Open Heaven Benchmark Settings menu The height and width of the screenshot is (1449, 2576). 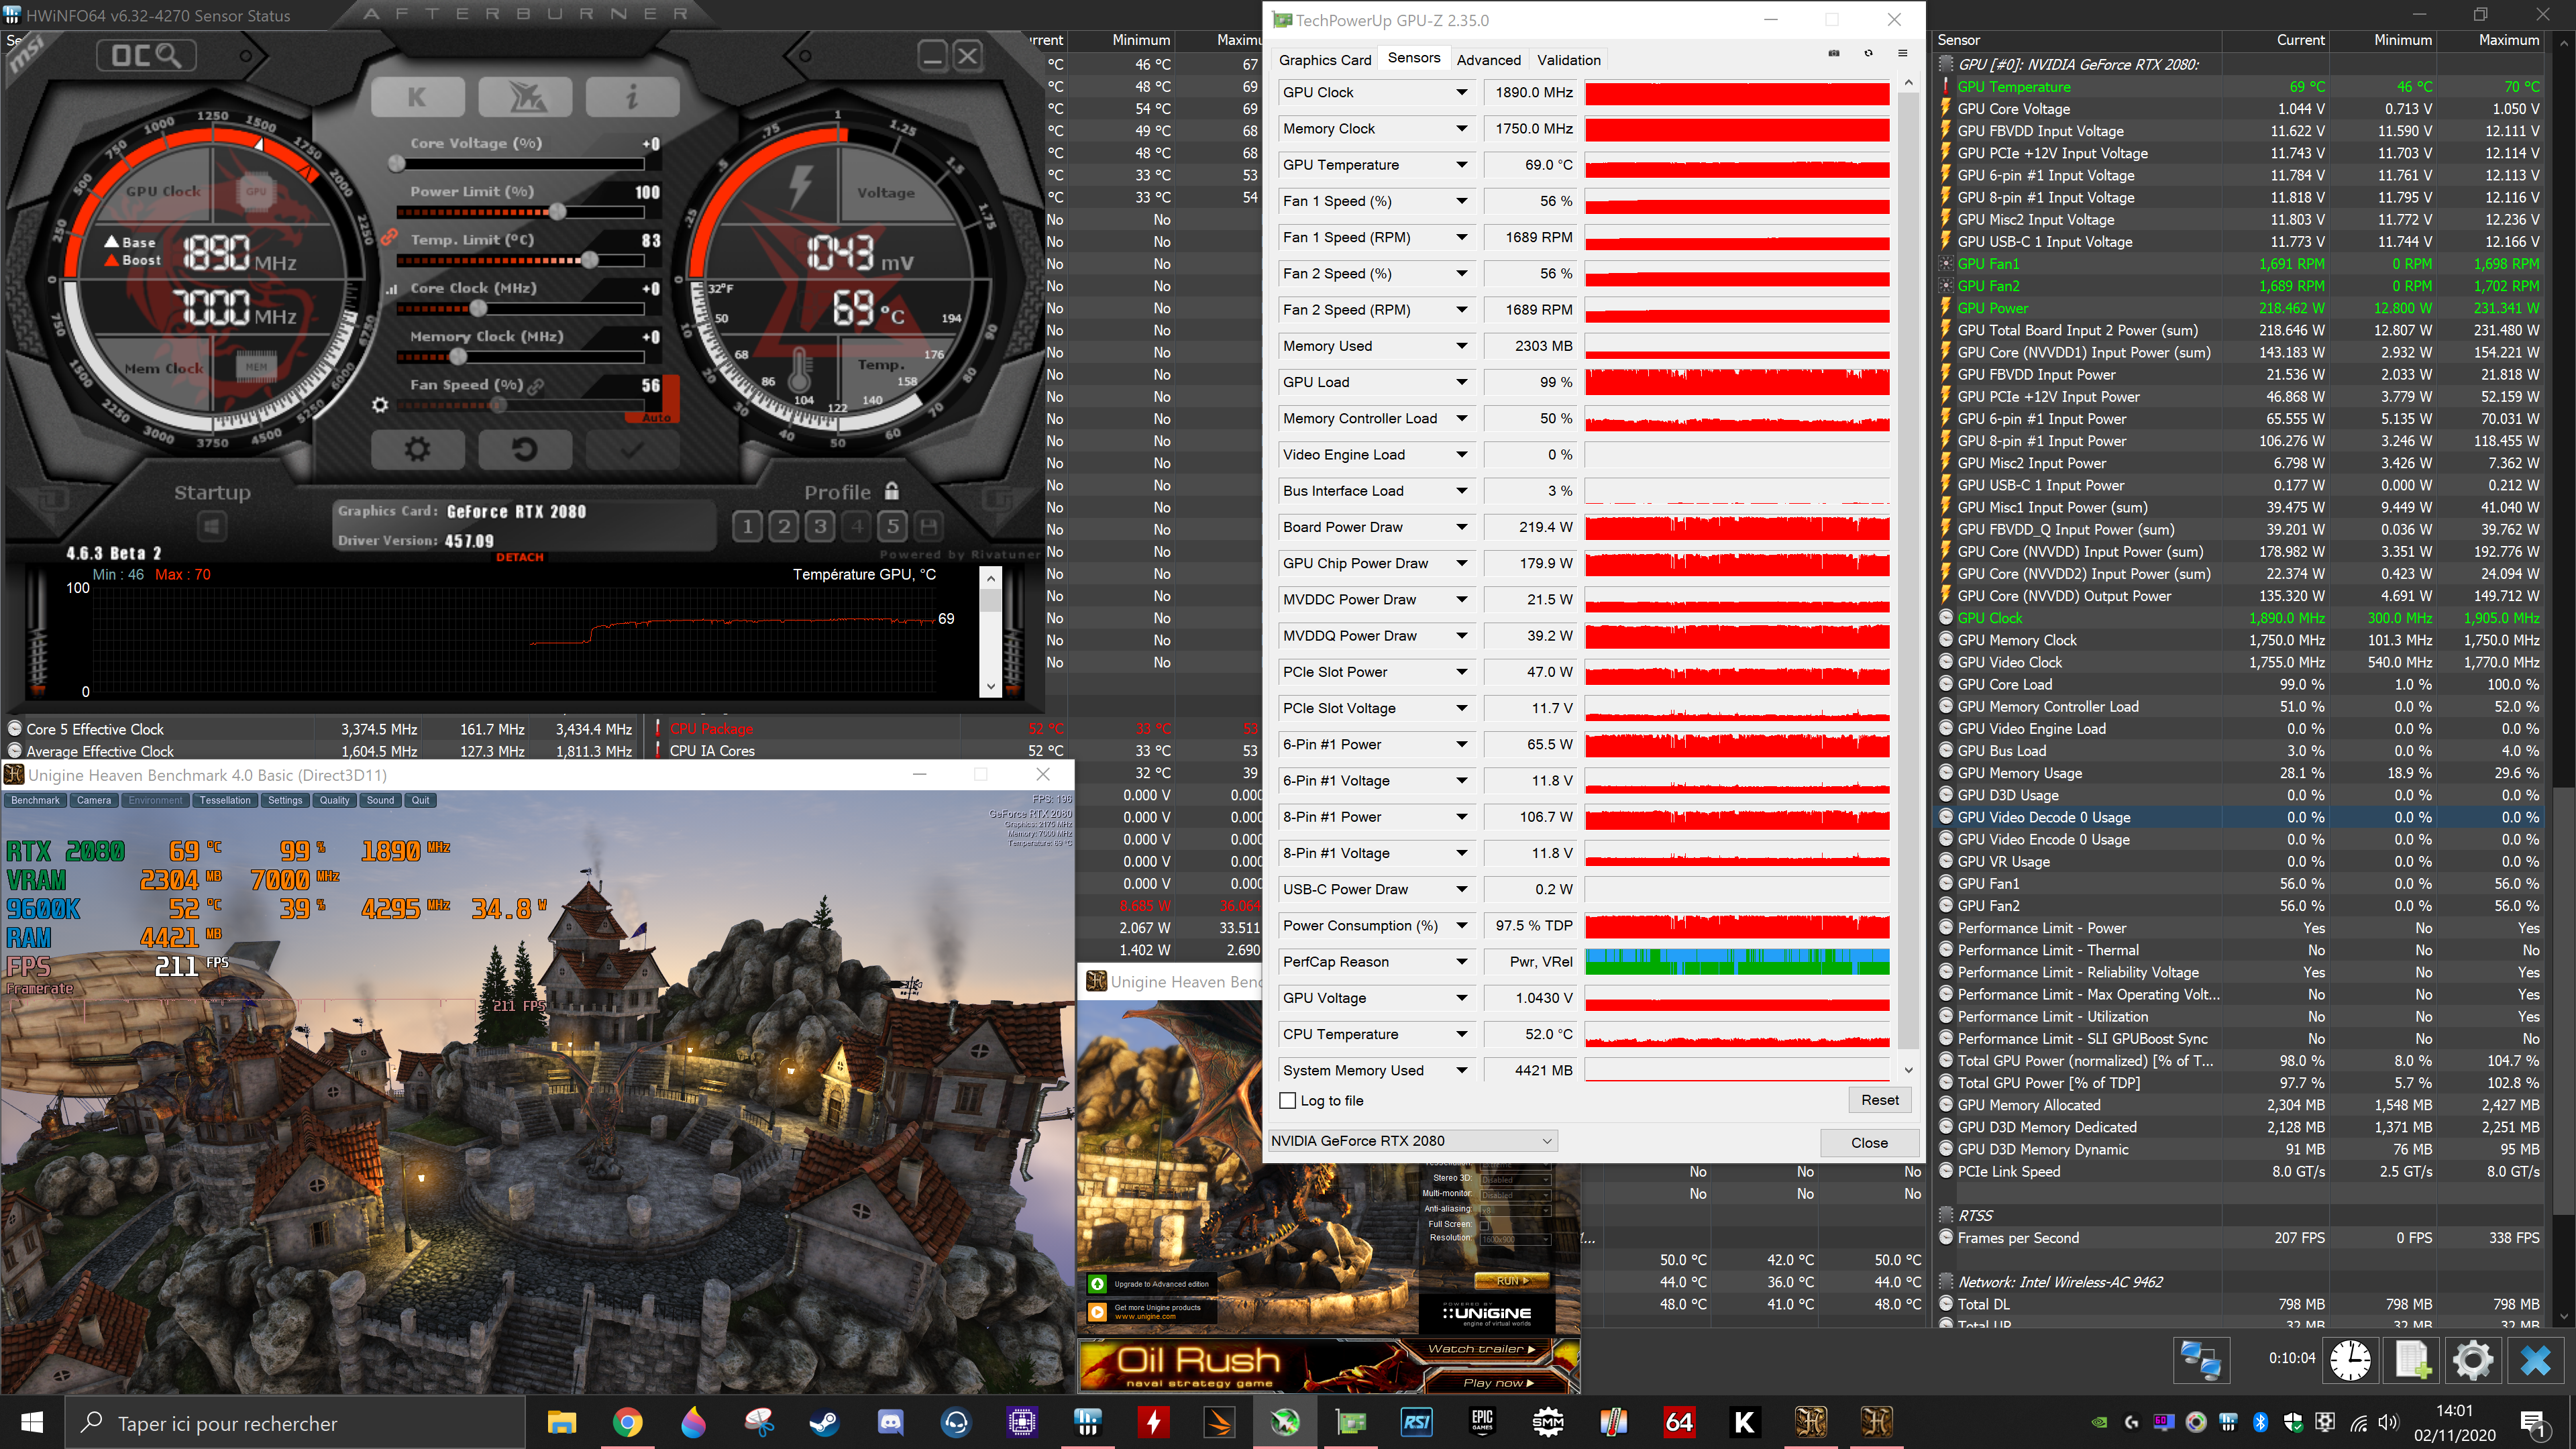pos(285,800)
